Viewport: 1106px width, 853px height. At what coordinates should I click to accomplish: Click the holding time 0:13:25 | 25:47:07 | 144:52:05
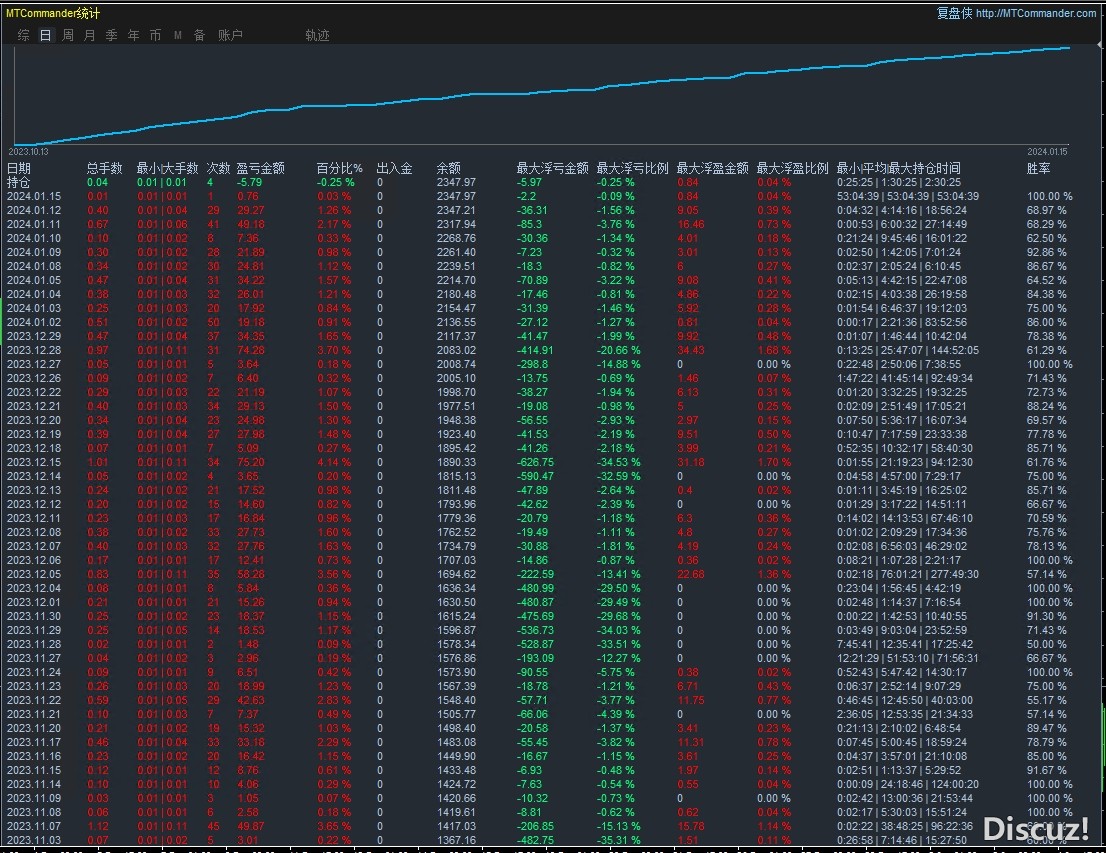908,350
